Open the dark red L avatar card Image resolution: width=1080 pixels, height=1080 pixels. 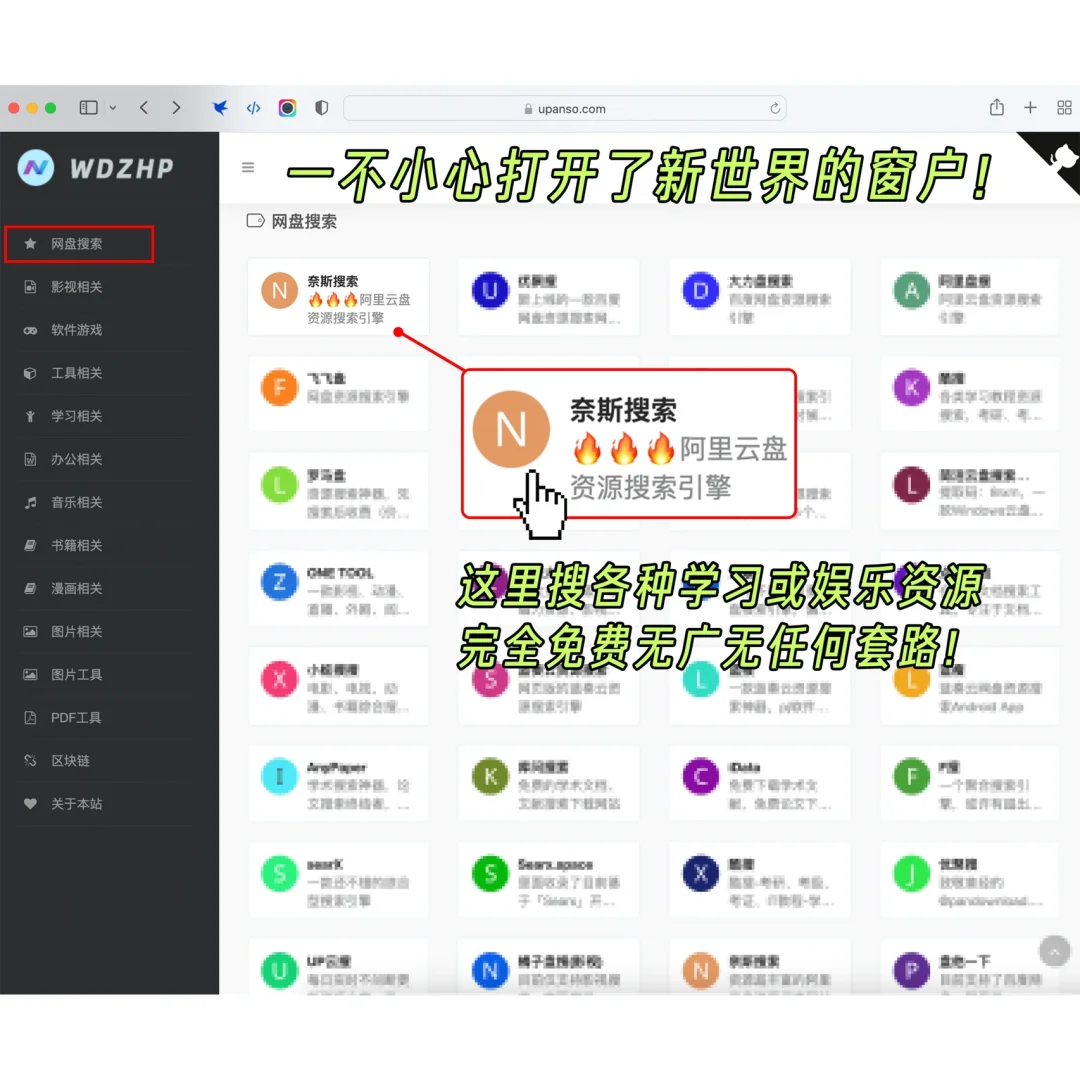[x=970, y=491]
